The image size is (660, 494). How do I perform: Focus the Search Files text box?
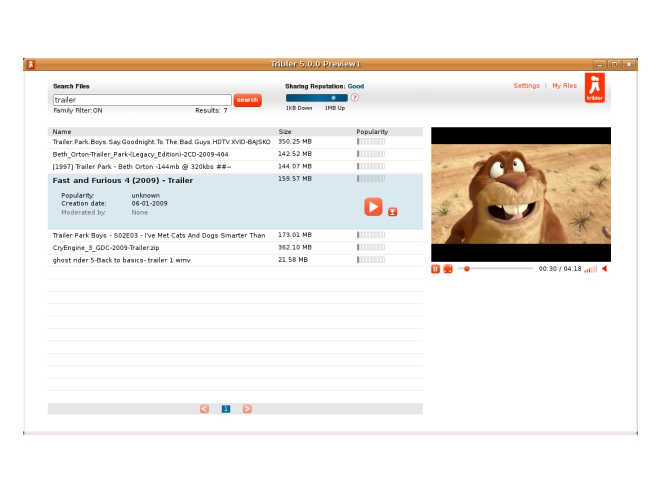coord(141,100)
